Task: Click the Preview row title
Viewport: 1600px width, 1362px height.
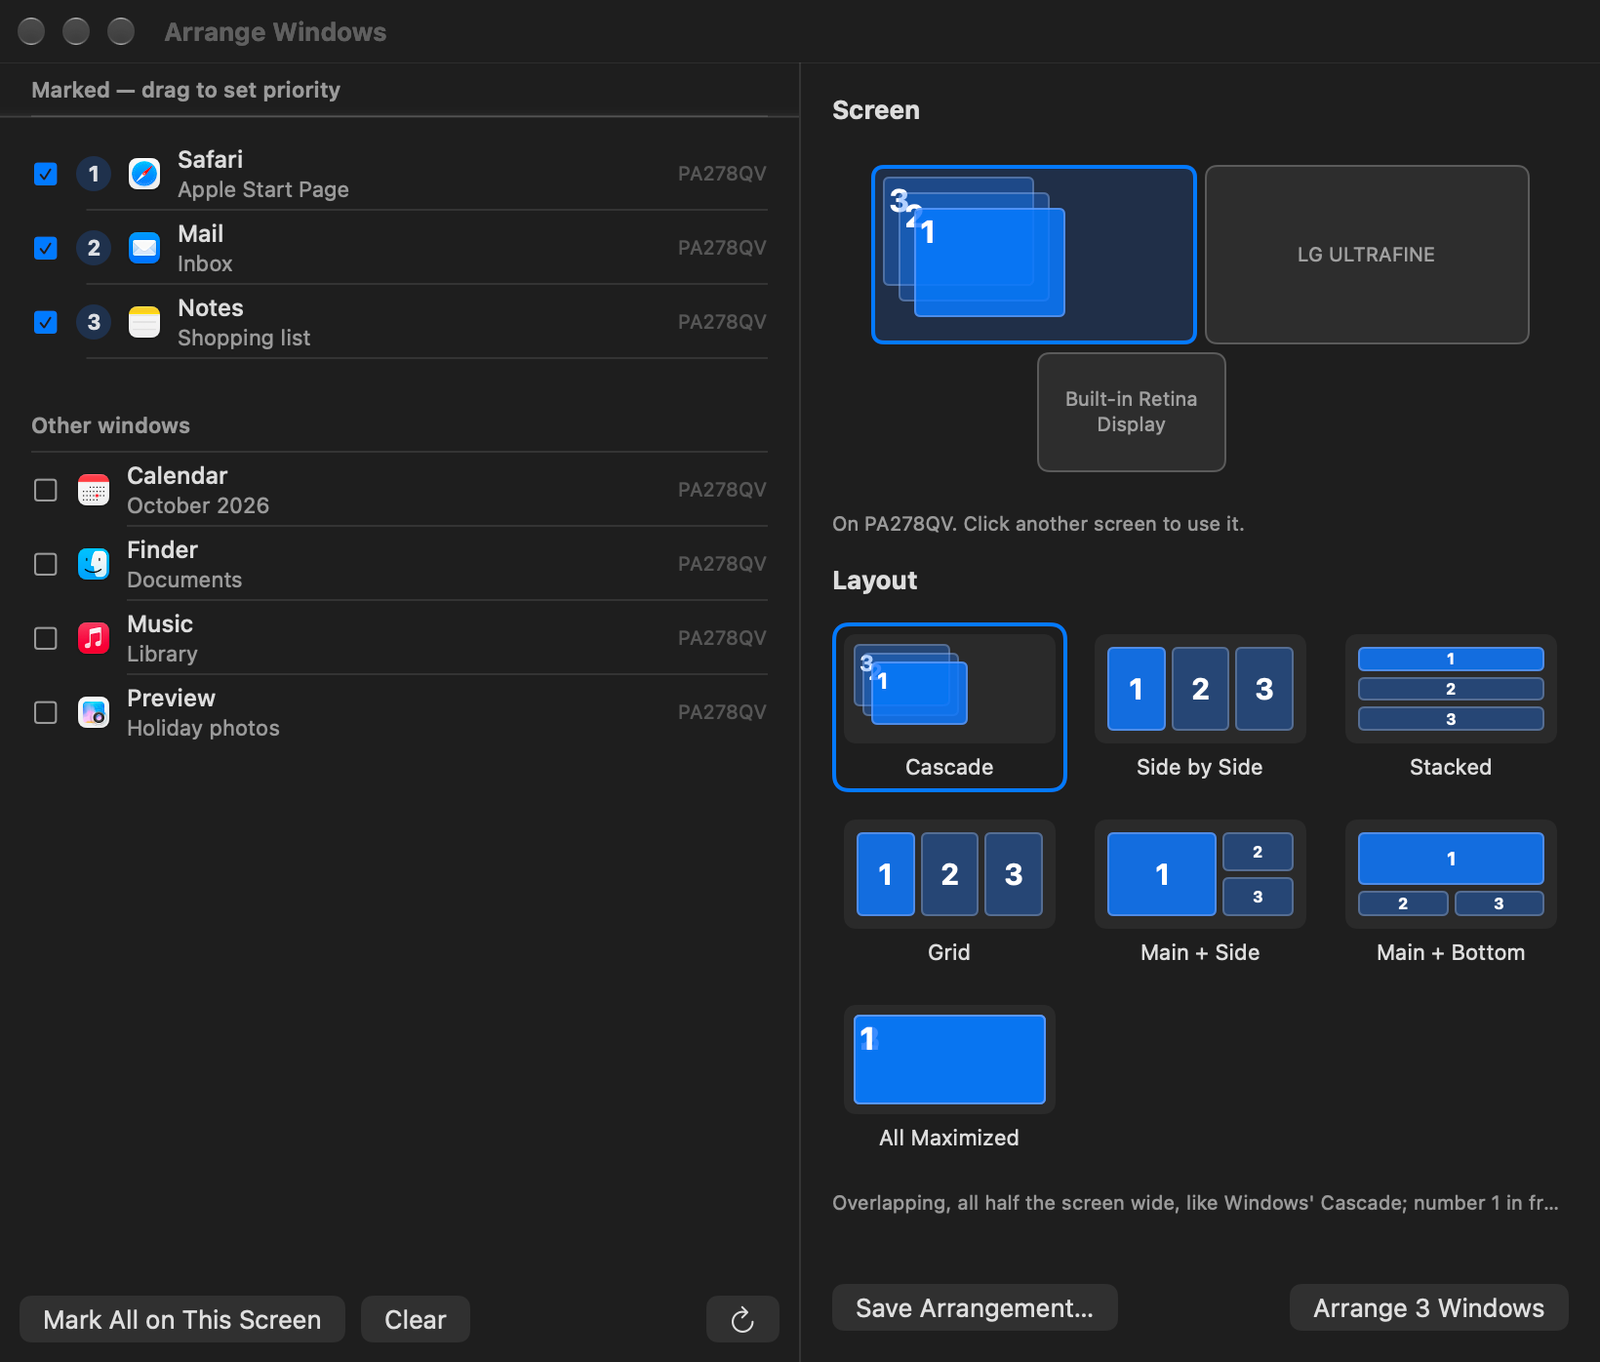Action: coord(171,698)
